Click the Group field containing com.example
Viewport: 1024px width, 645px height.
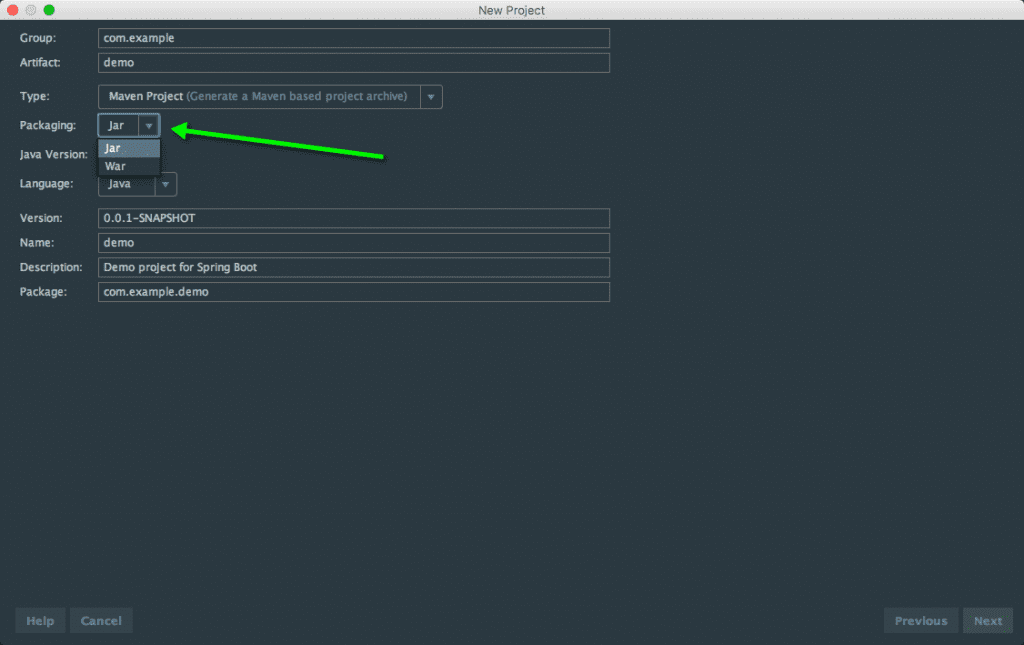353,38
